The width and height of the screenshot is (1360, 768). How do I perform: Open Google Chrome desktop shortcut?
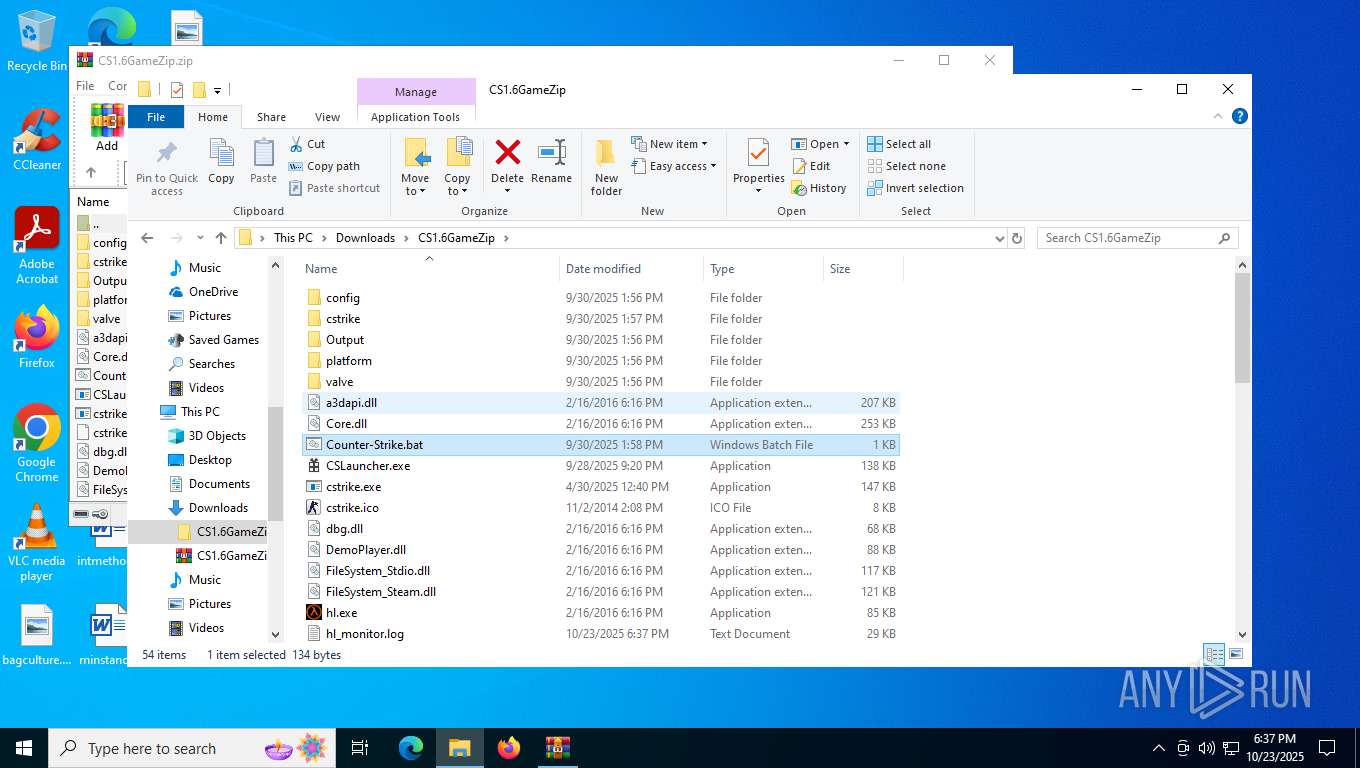coord(36,444)
